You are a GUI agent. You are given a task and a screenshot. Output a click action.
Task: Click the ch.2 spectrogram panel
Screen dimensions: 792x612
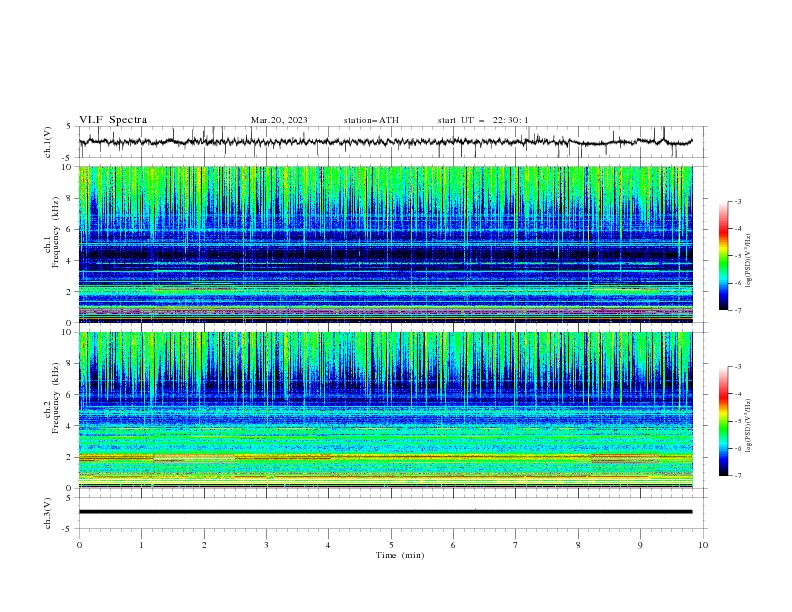click(x=385, y=410)
